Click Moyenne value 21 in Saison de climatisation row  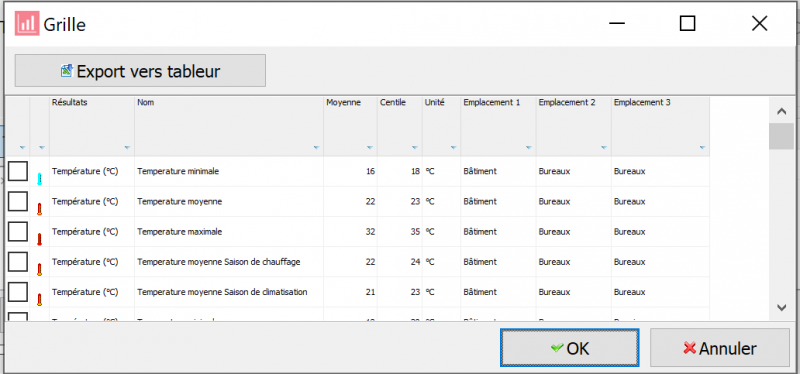351,292
